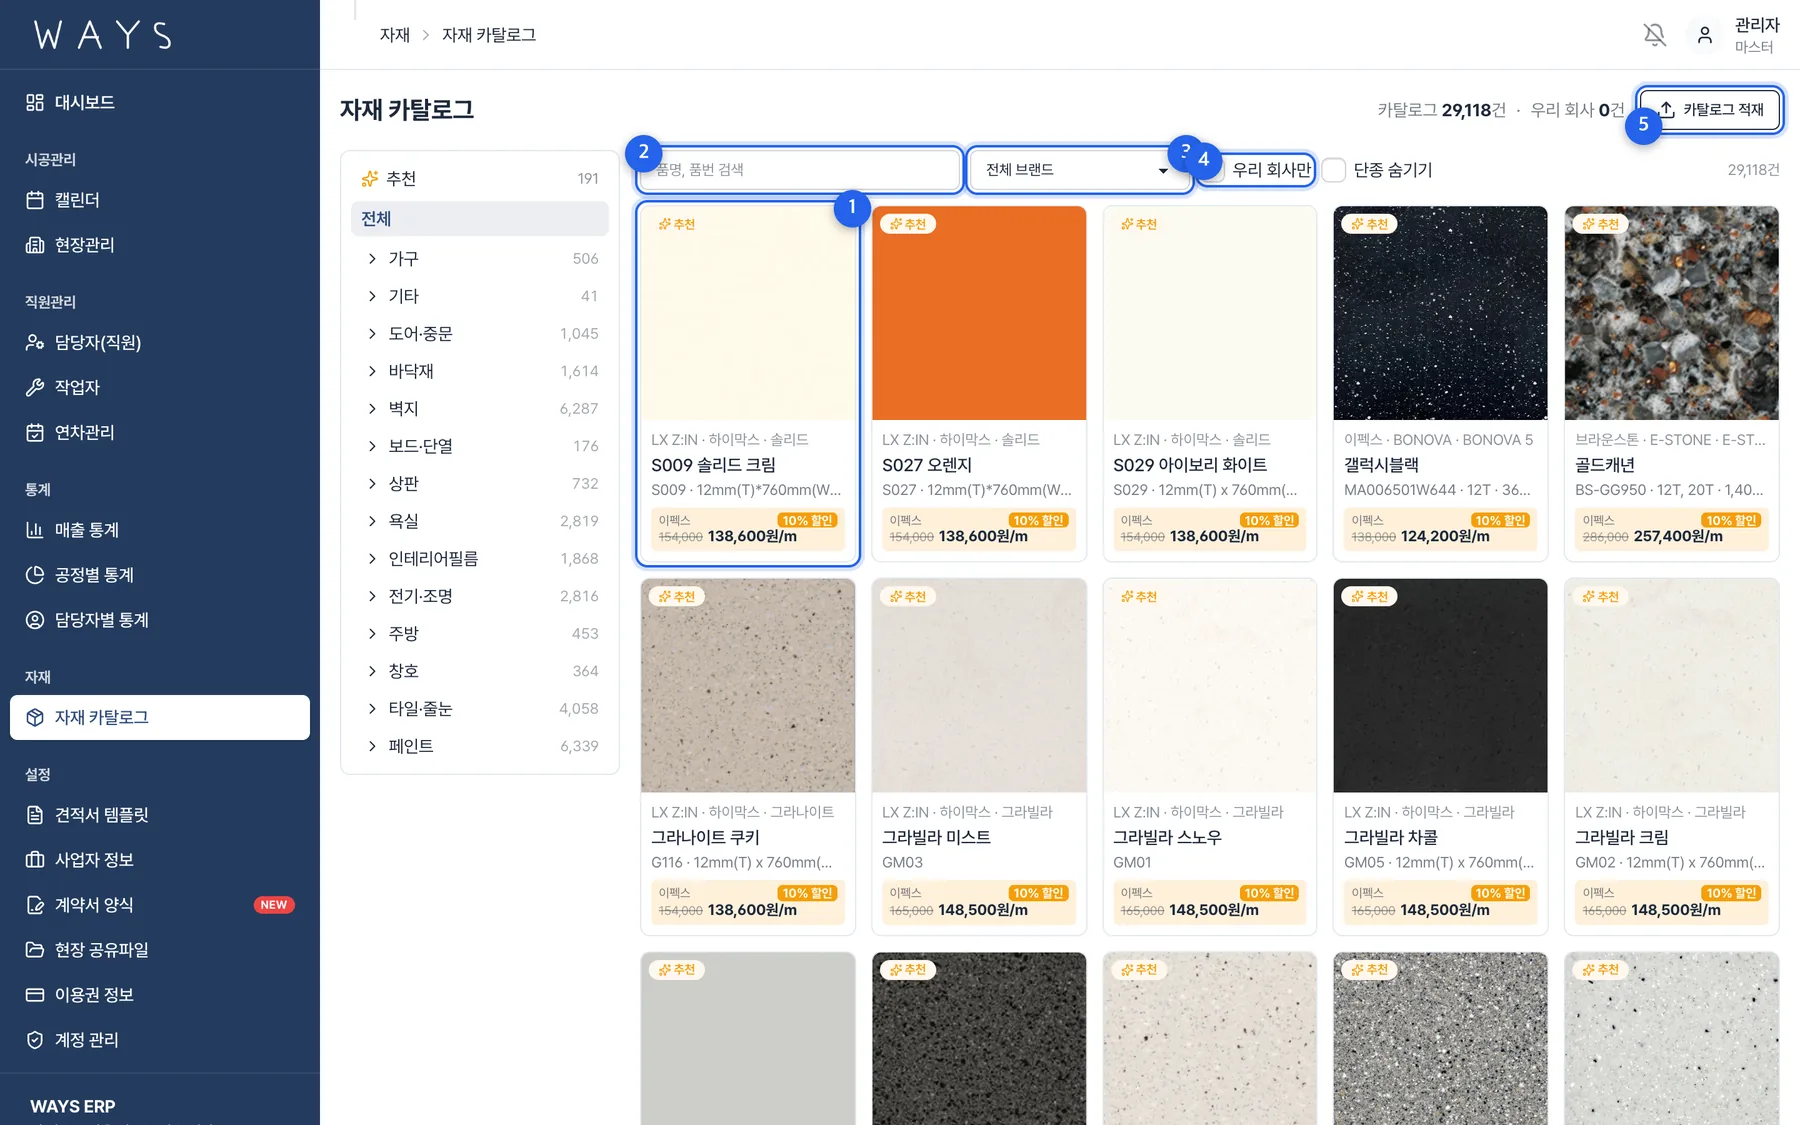The image size is (1800, 1125).
Task: Expand the 보드·단열 category
Action: click(372, 446)
